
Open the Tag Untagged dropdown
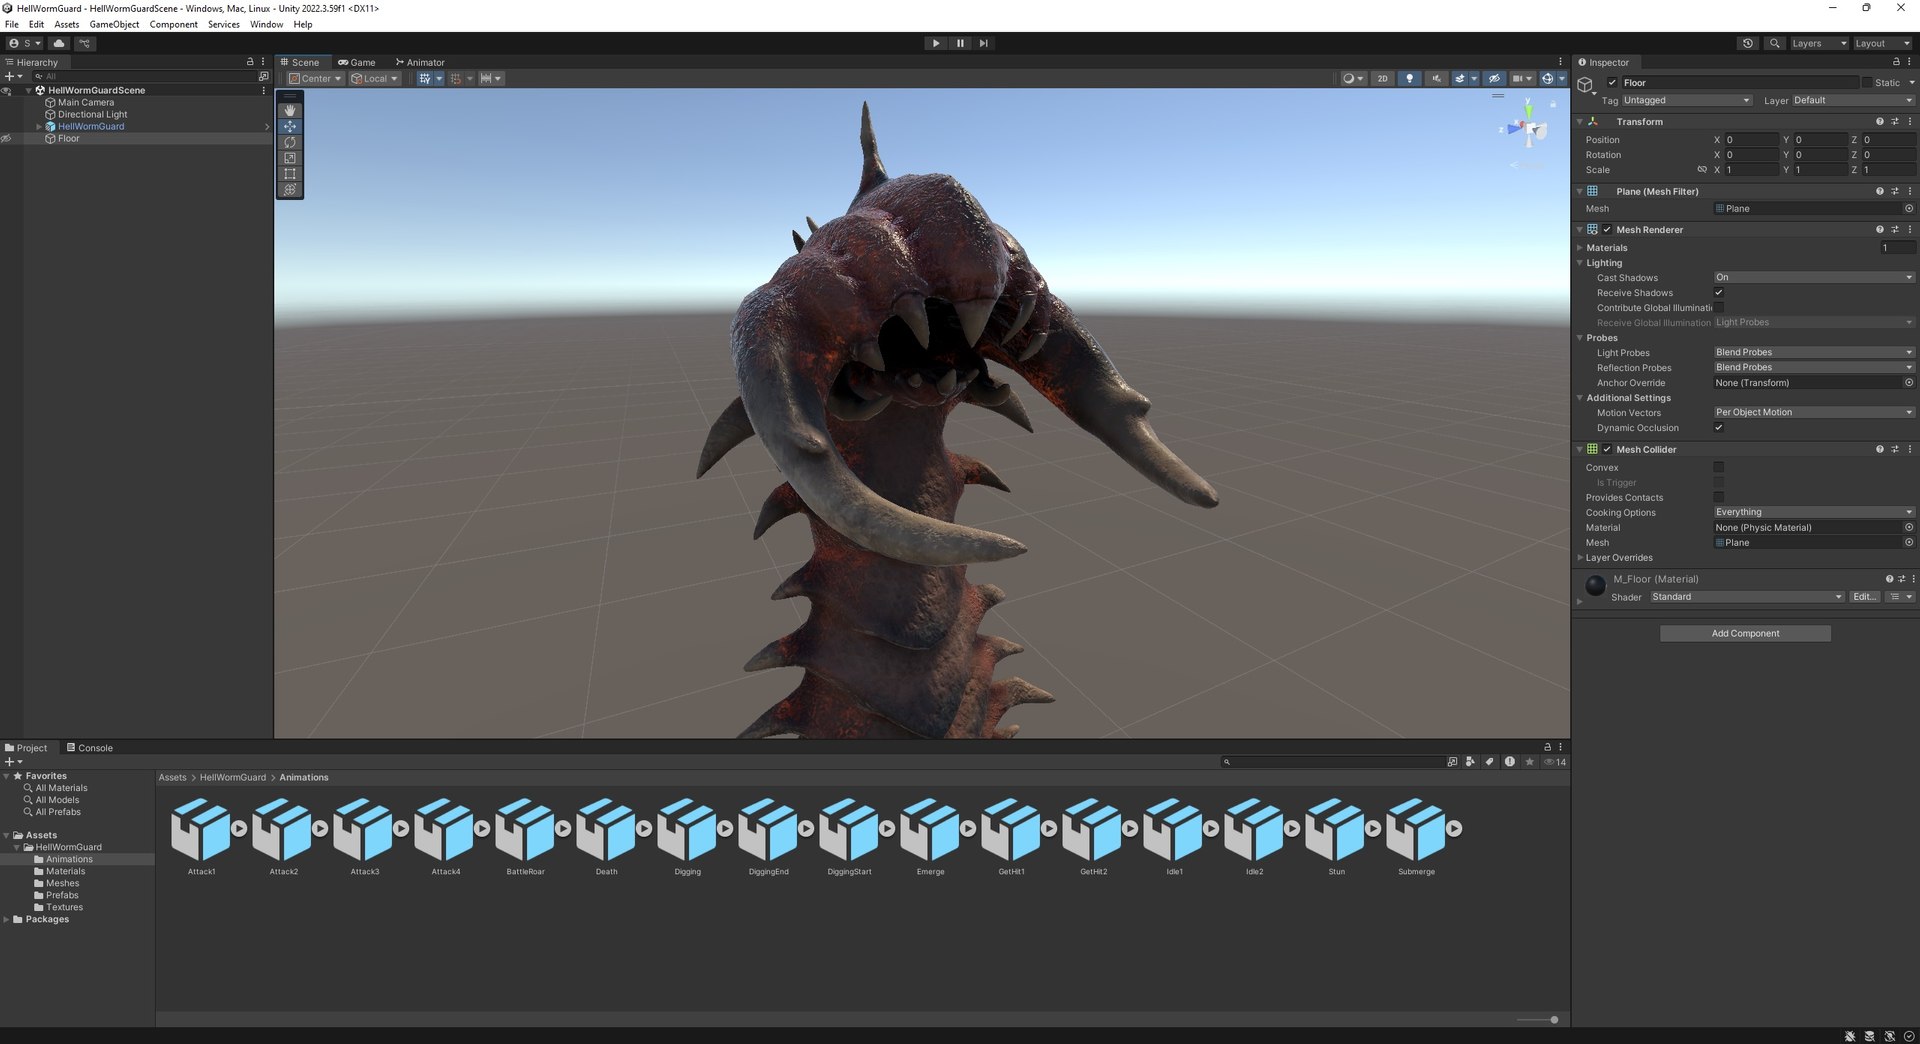tap(1686, 100)
